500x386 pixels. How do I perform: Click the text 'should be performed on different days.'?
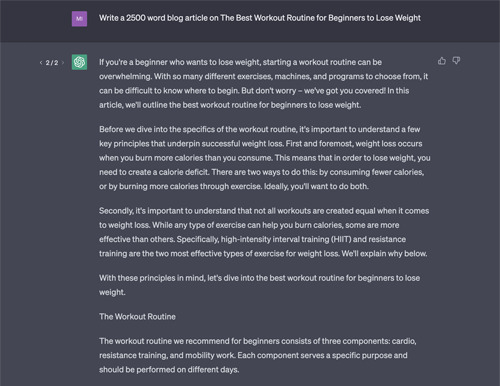(169, 370)
